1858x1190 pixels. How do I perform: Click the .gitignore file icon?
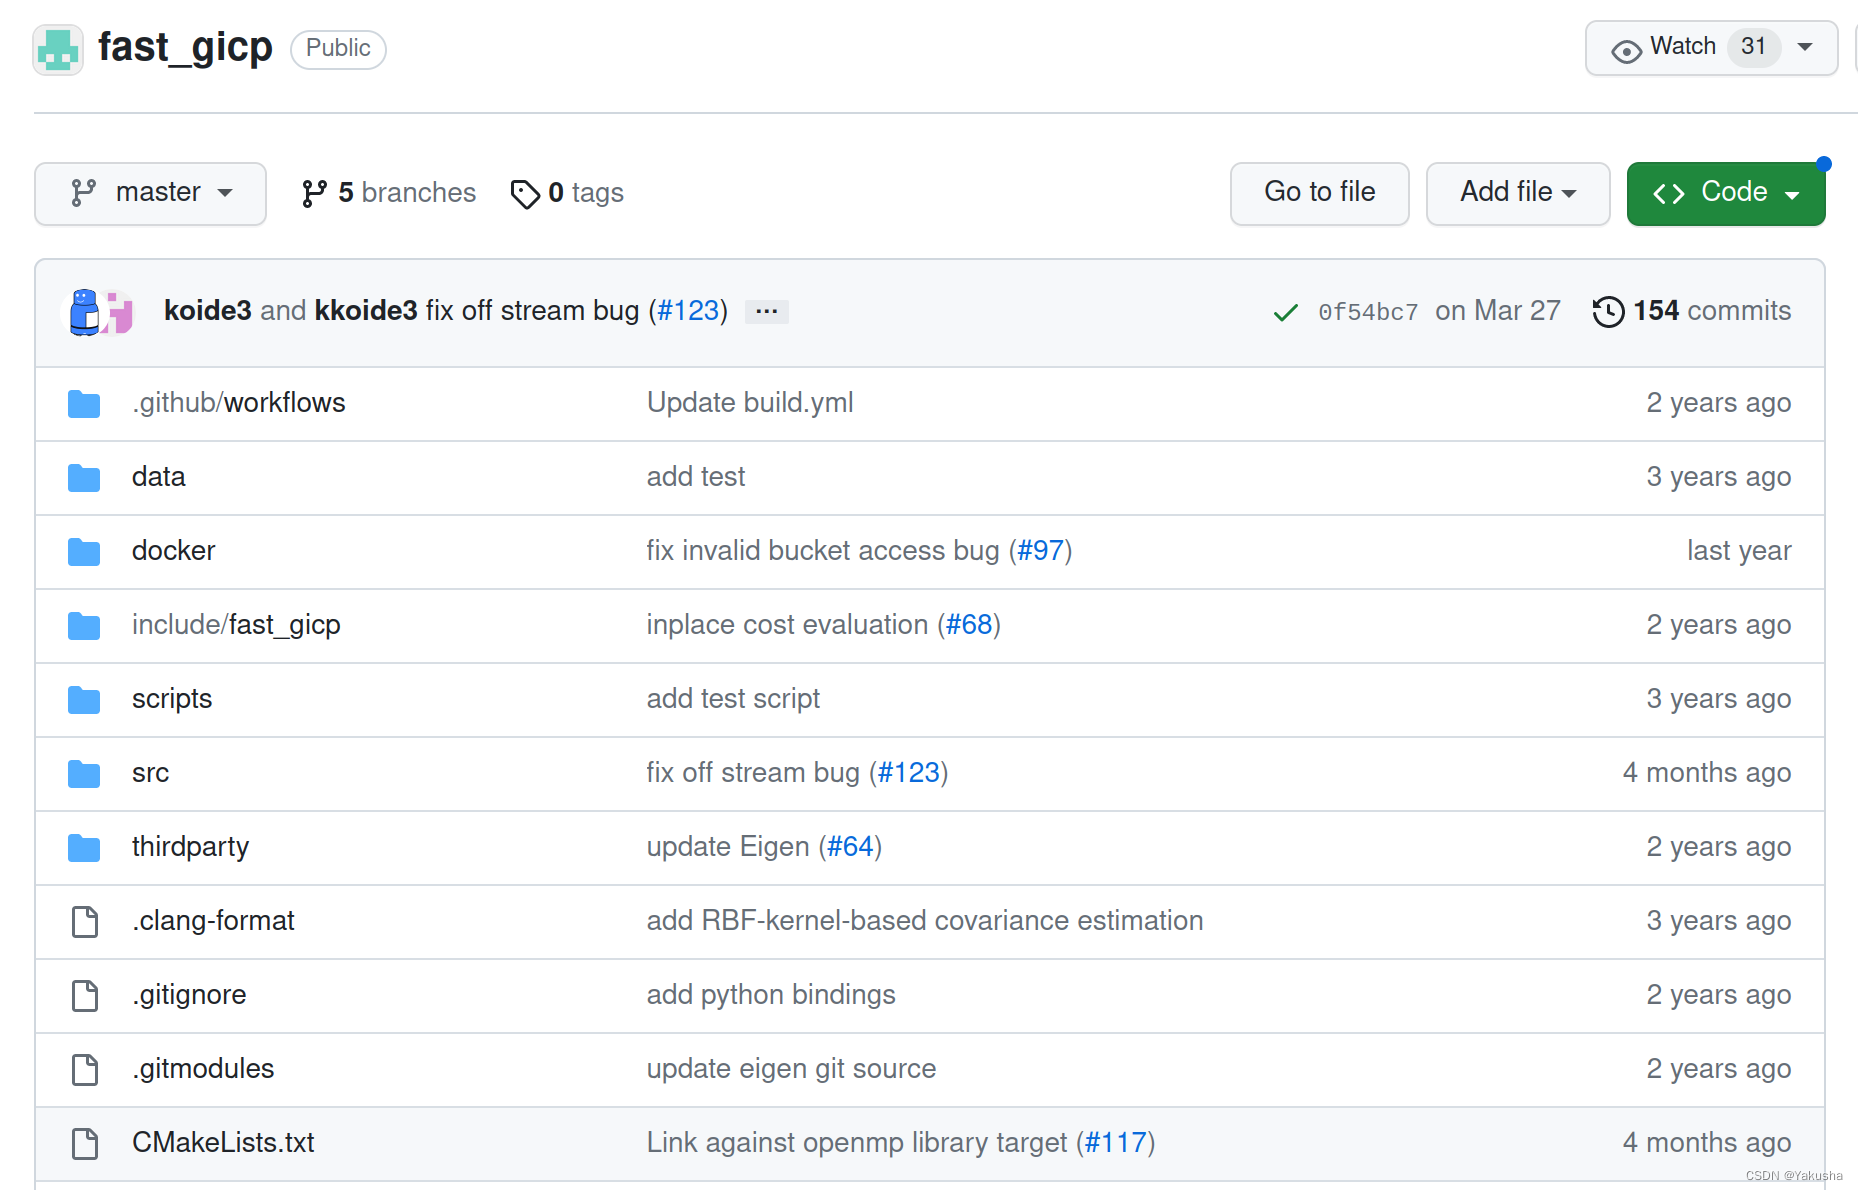click(x=84, y=995)
